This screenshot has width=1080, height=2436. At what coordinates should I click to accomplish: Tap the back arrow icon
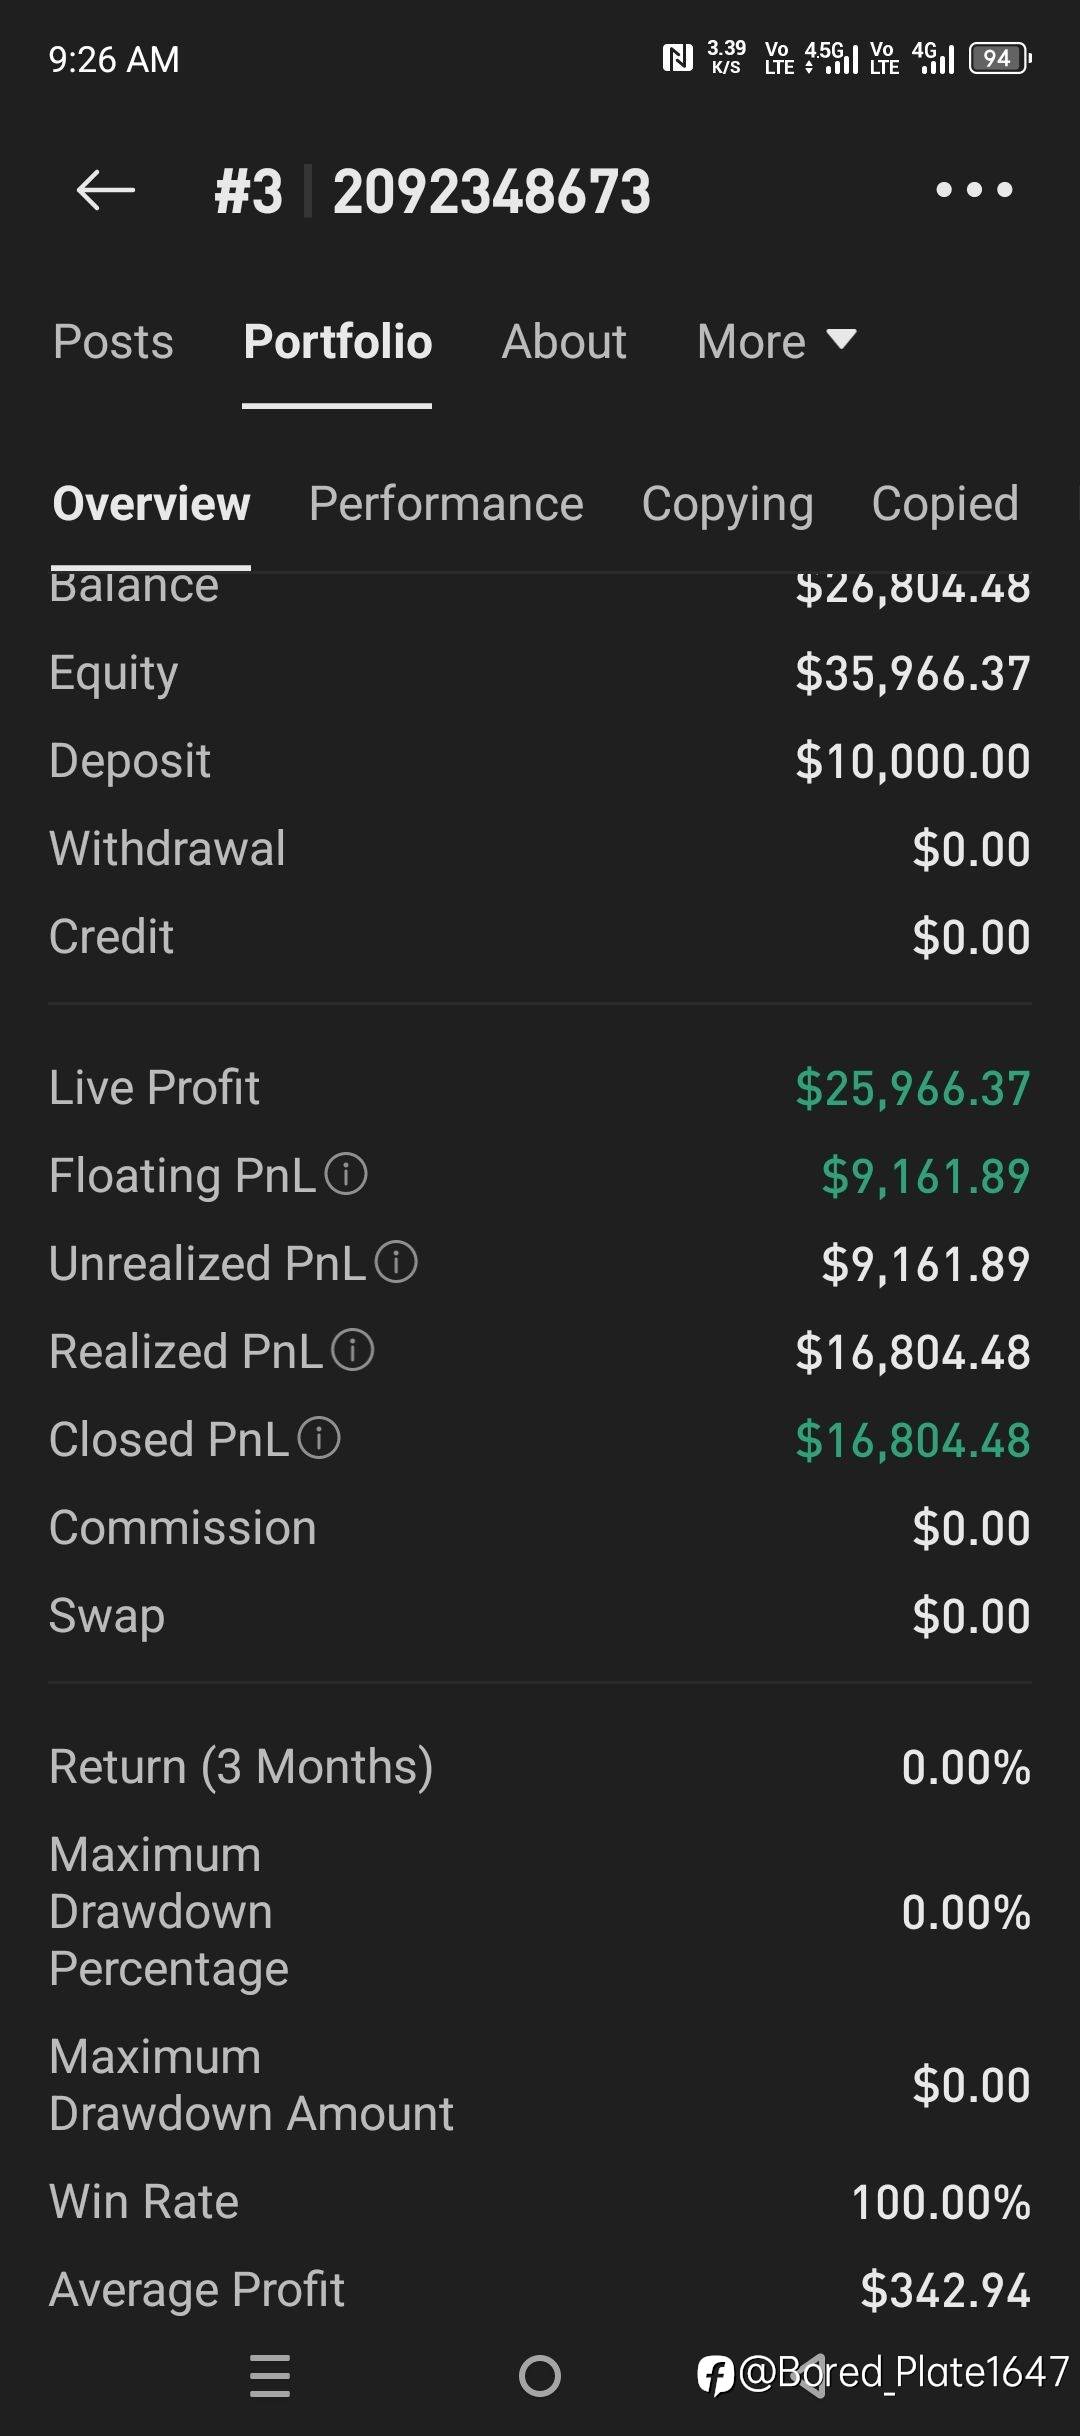(106, 190)
